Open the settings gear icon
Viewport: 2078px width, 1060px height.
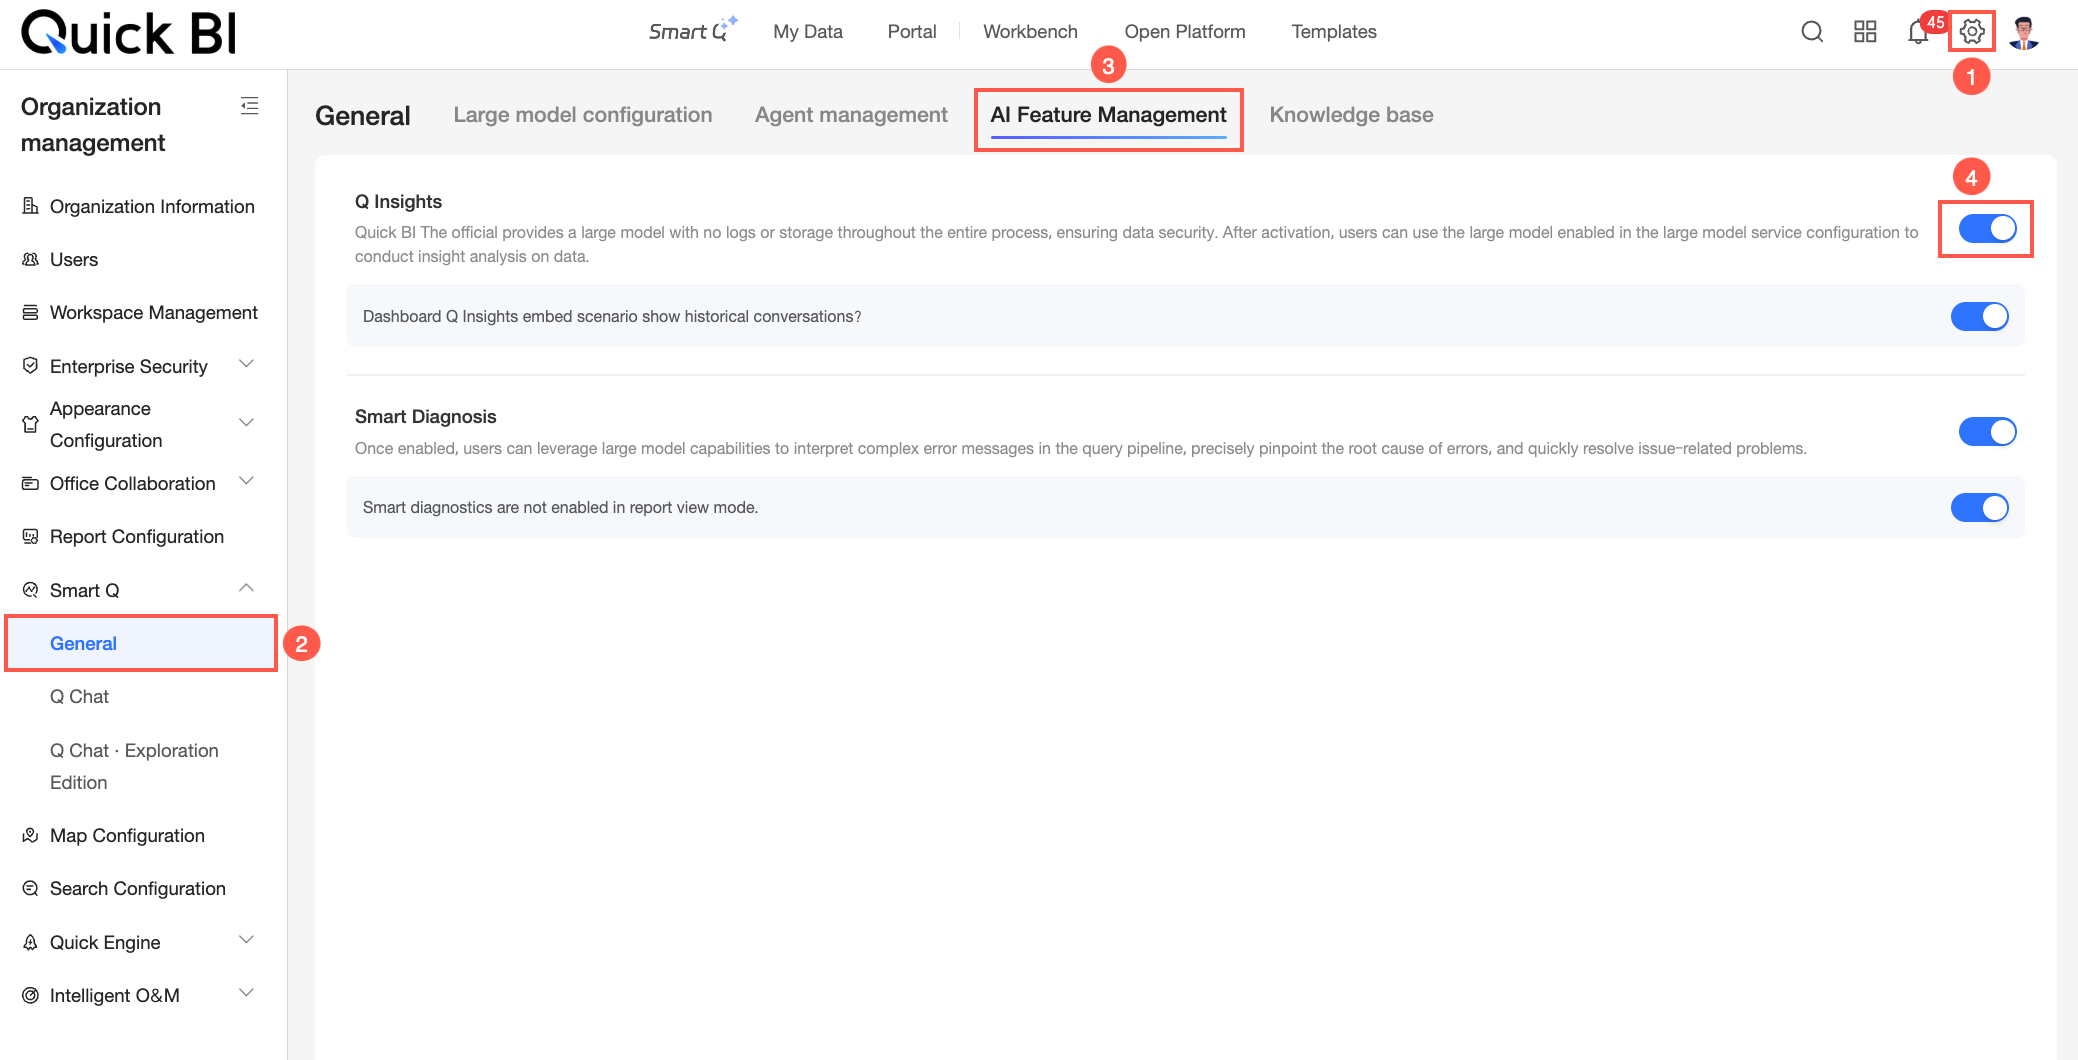click(1972, 32)
